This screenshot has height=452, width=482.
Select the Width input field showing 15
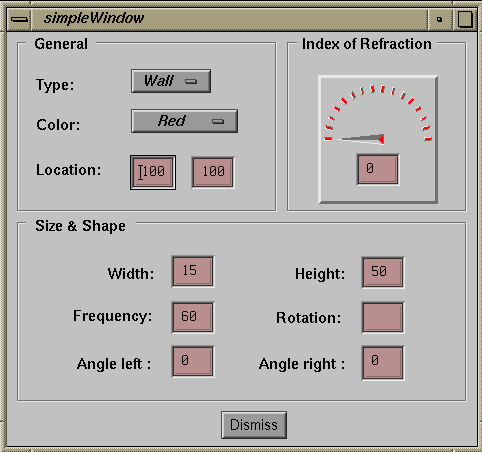pos(193,271)
